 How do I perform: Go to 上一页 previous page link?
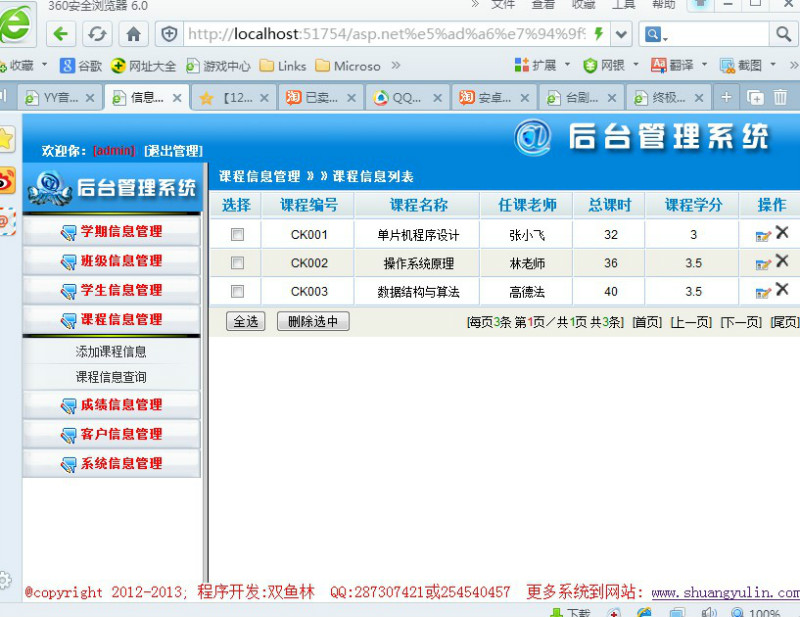[691, 322]
